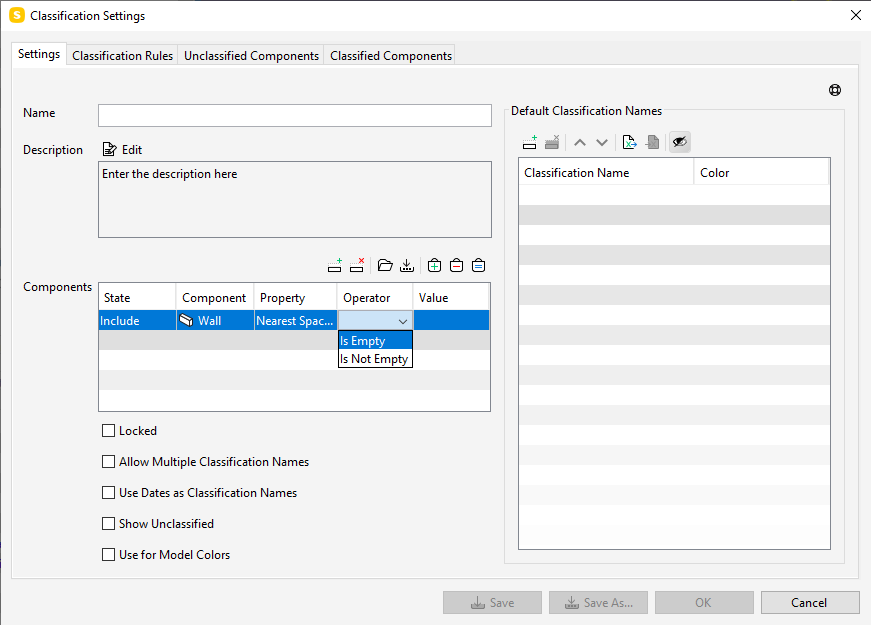Click the Property column header
Screen dimensions: 871x625
[x=296, y=298]
